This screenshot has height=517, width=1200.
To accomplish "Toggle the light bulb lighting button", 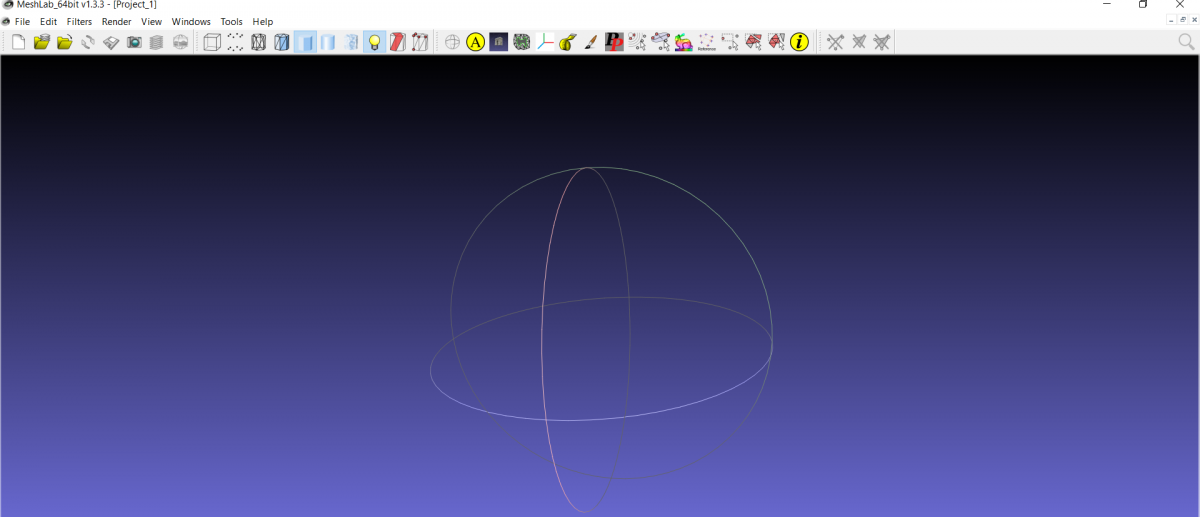I will coord(374,42).
